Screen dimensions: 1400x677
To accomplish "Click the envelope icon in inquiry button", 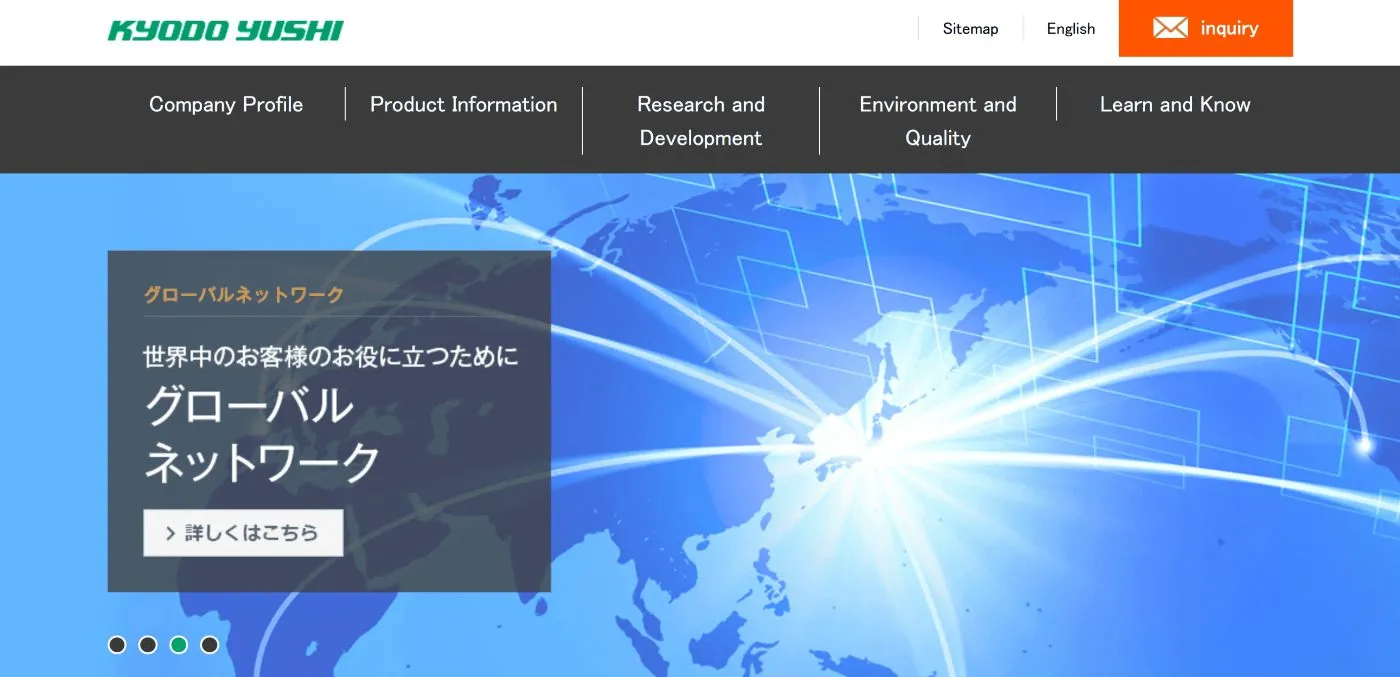I will pos(1170,28).
